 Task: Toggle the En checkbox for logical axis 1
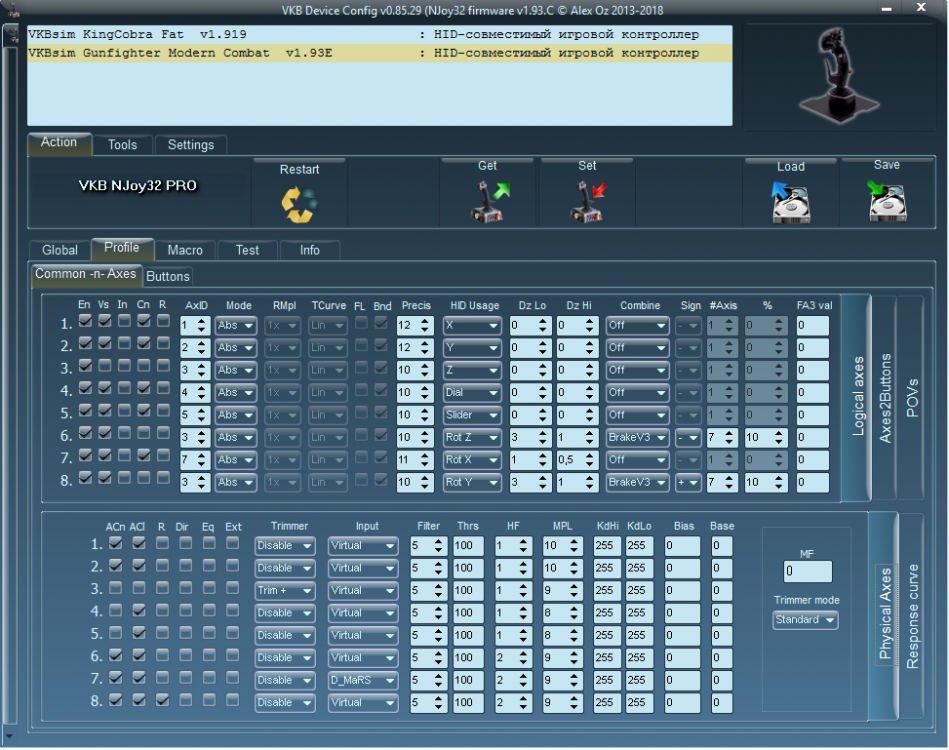[85, 321]
